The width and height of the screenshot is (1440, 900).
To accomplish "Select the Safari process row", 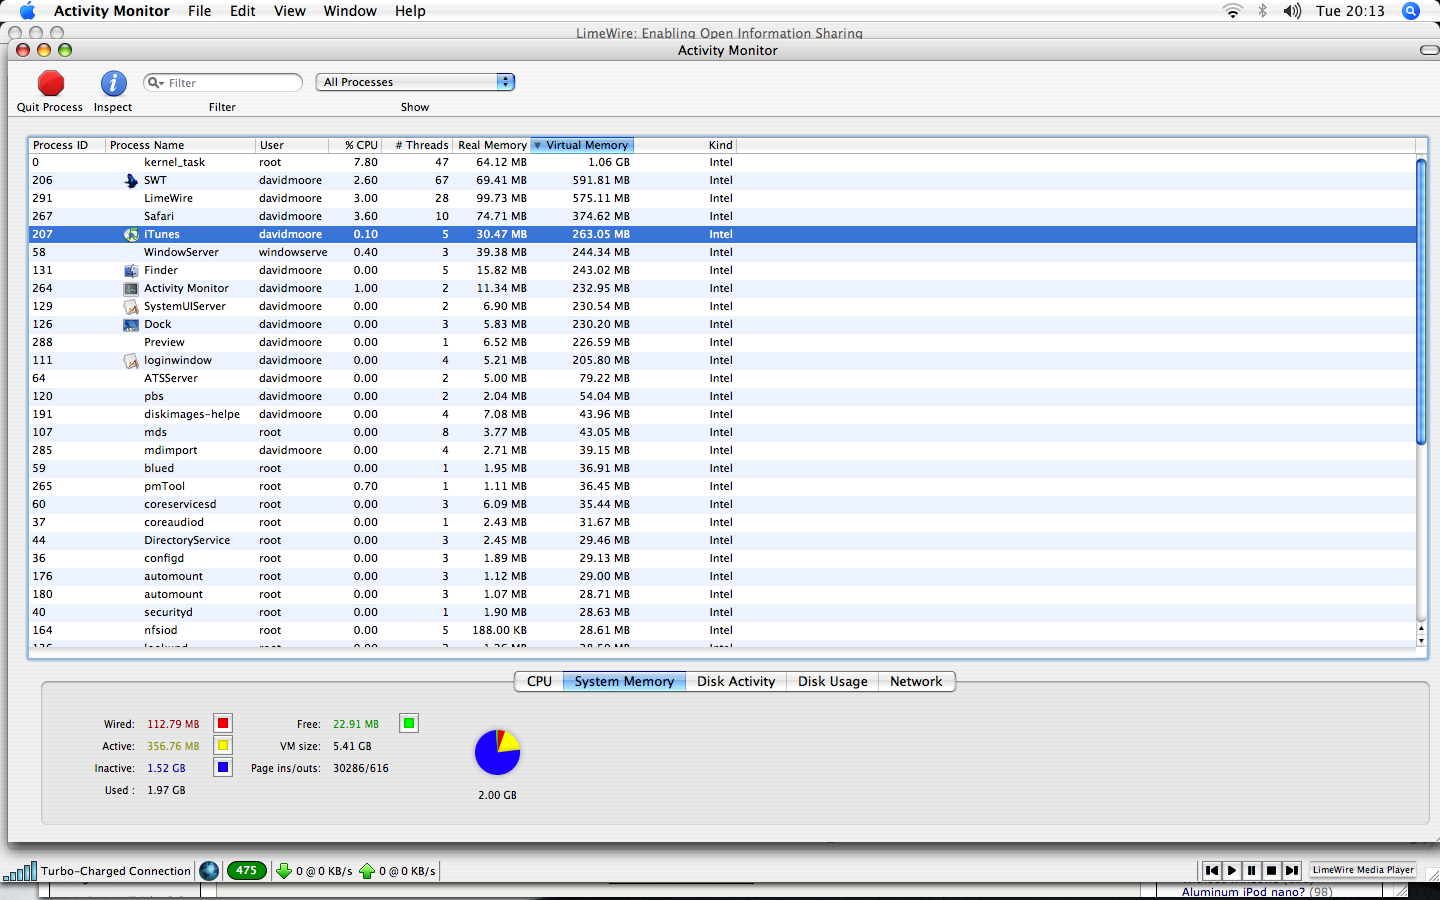I will pos(722,217).
